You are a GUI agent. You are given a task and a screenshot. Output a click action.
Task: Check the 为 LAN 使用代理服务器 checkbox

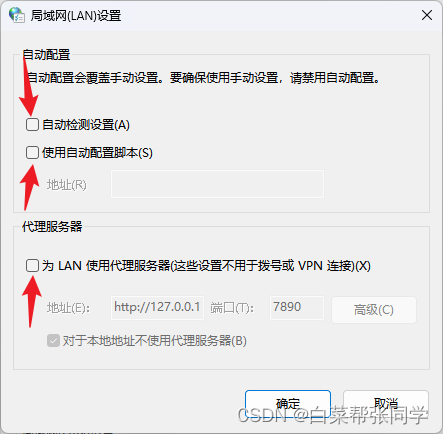(x=32, y=266)
